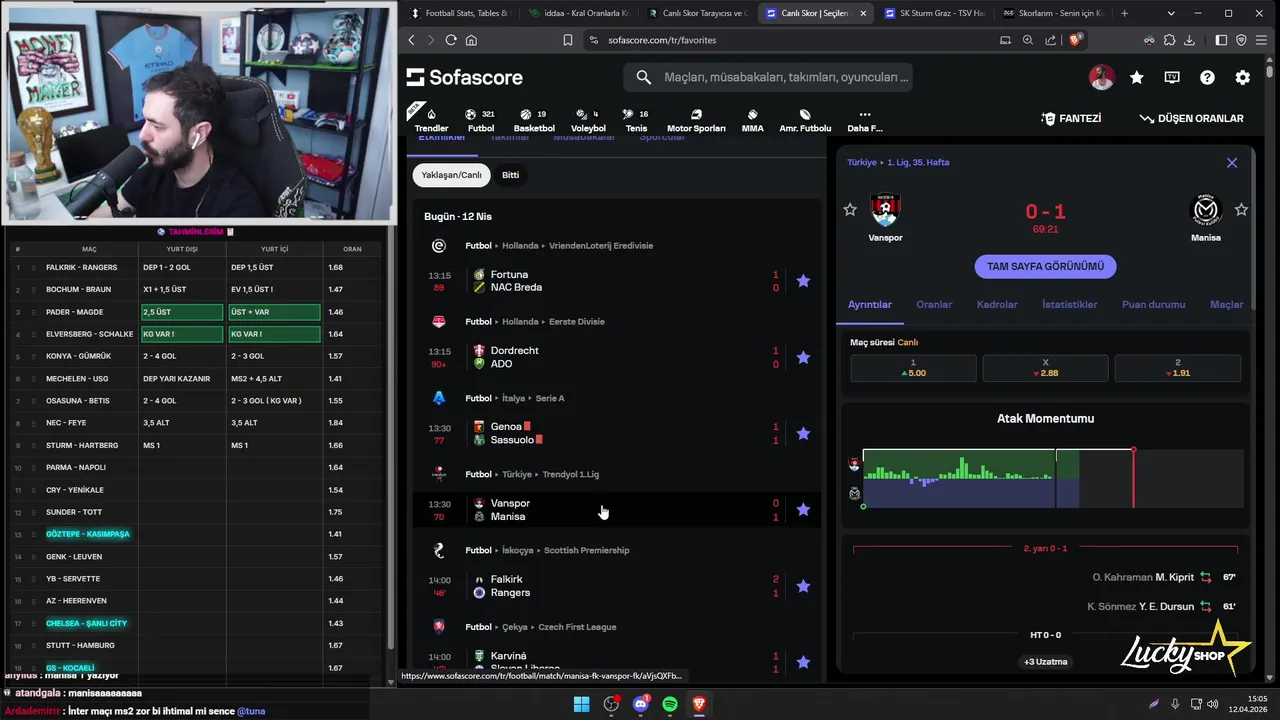Toggle favorite star for Karviná match

pos(803,661)
